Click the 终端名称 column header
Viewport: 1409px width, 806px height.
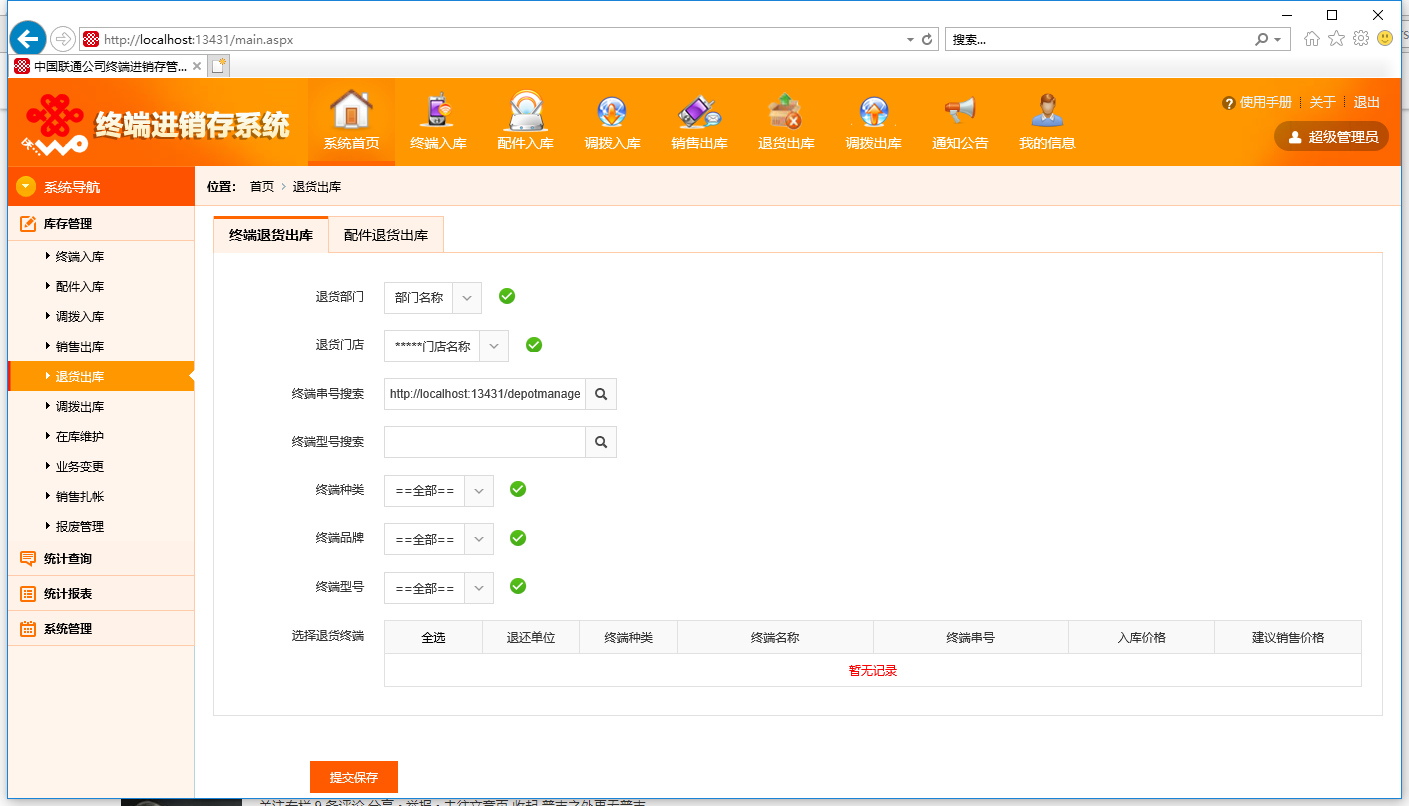[x=775, y=637]
